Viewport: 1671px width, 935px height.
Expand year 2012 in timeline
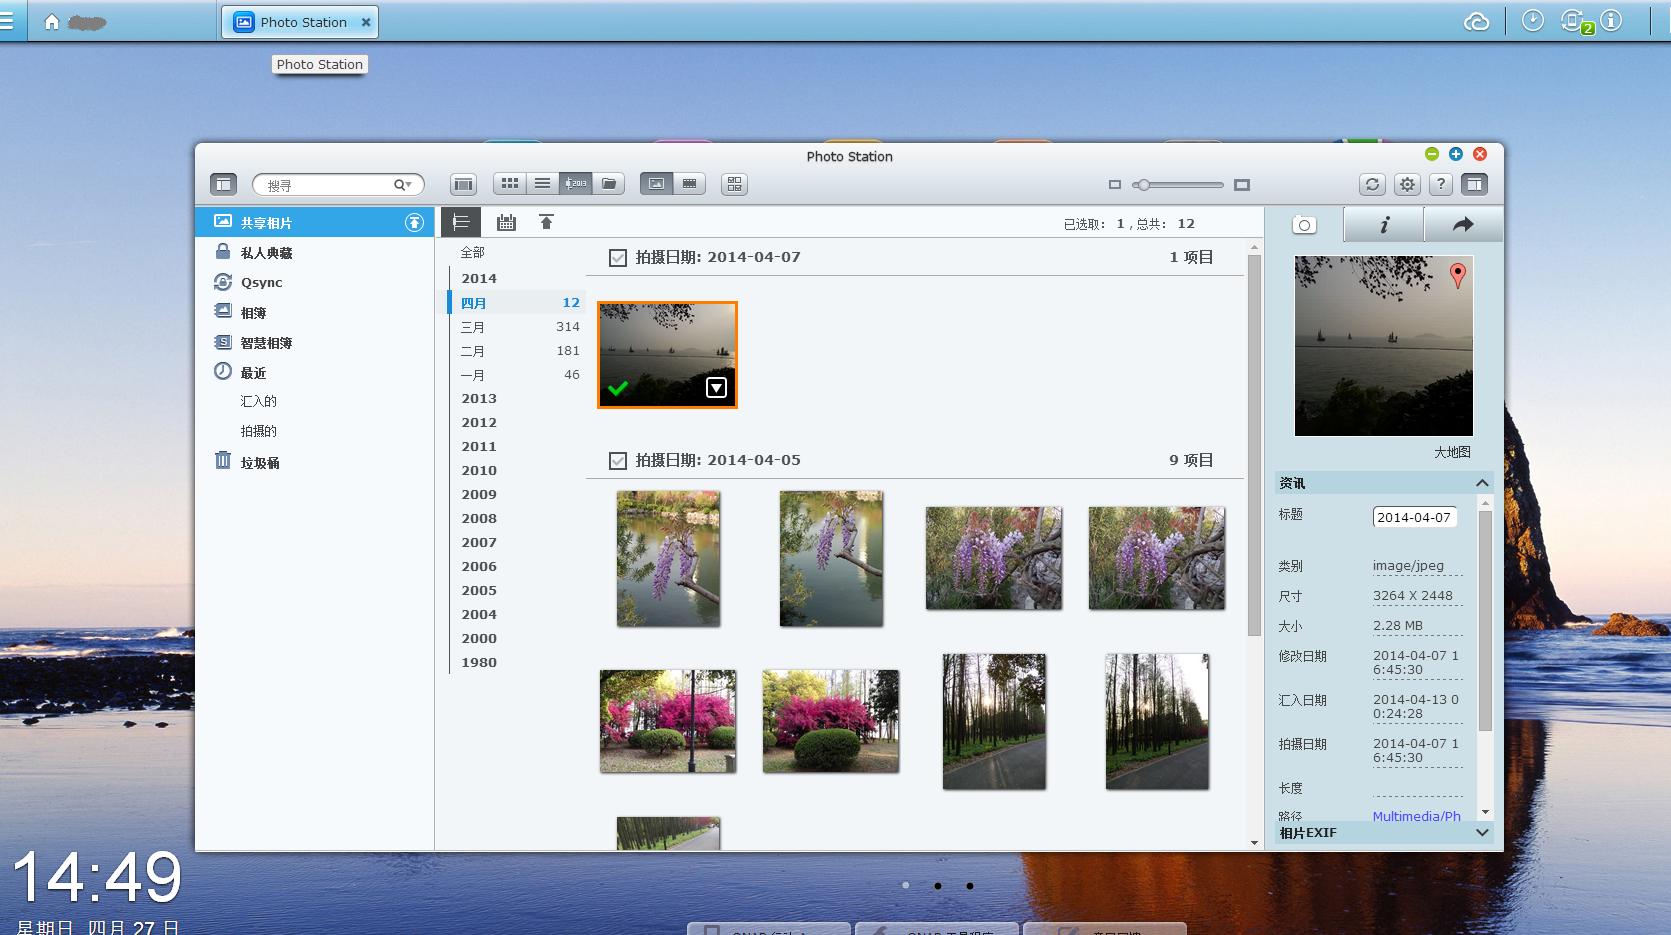479,422
